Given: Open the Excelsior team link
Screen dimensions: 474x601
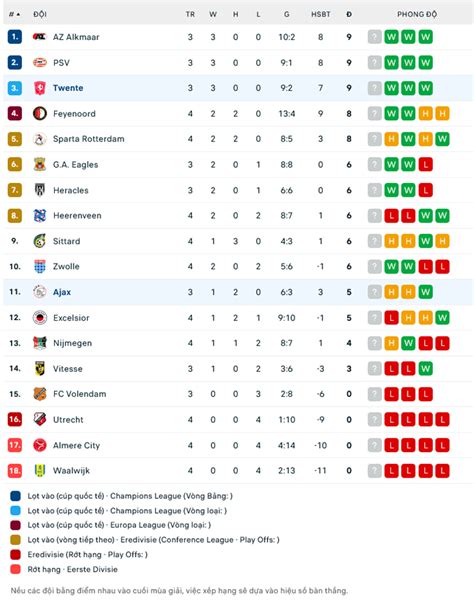Looking at the screenshot, I should point(71,318).
